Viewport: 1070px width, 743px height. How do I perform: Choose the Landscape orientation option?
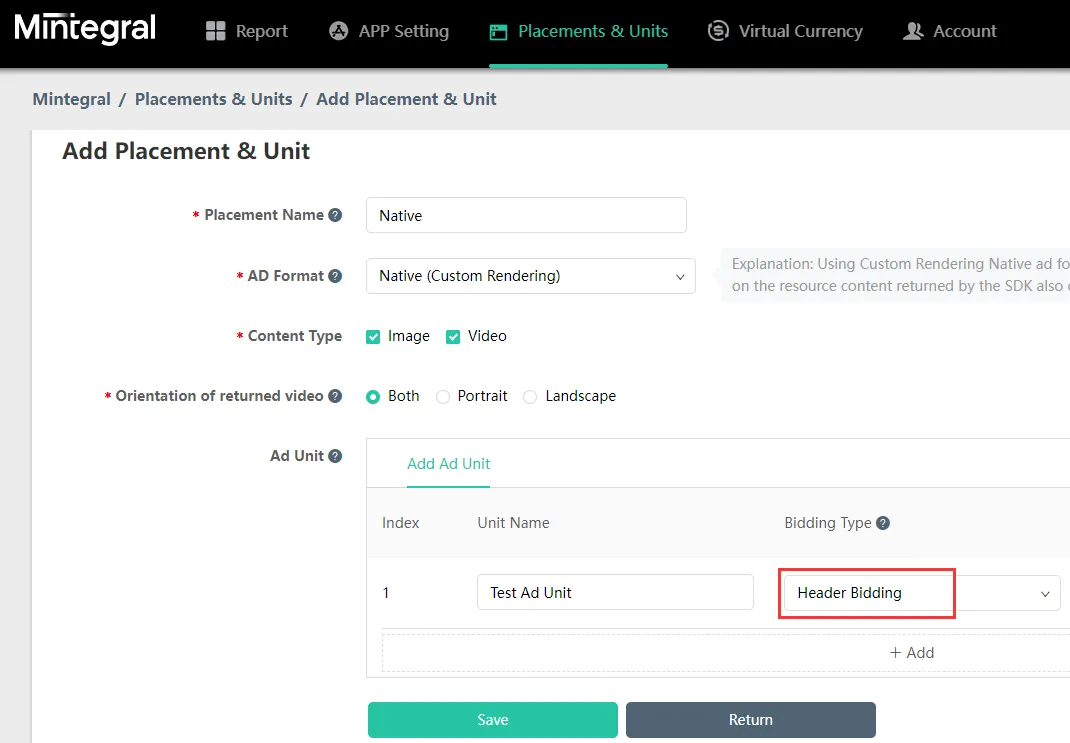530,396
